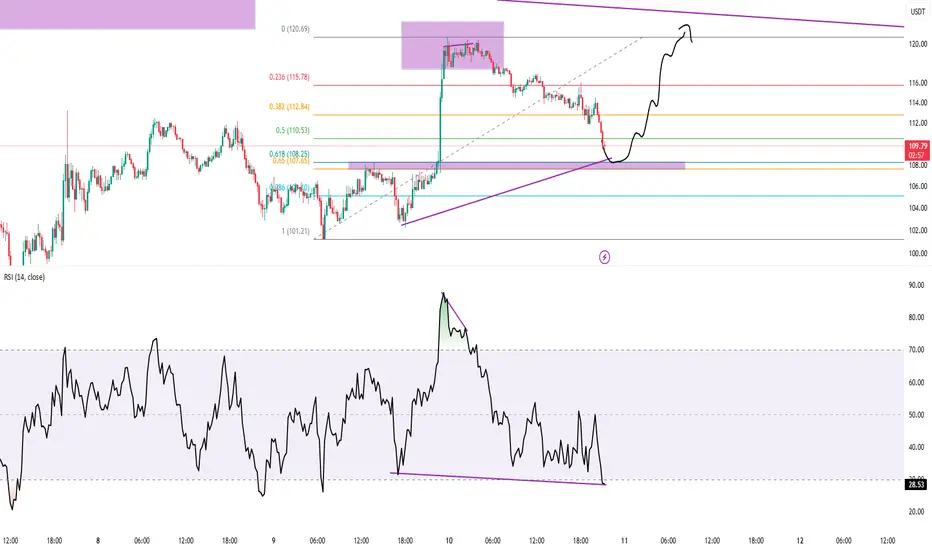Click 100.00 on the price axis
Screen dimensions: 932x550
point(918,253)
